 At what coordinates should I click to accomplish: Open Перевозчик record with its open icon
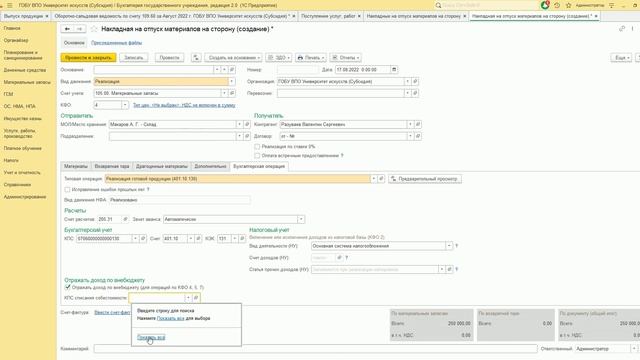pos(415,93)
